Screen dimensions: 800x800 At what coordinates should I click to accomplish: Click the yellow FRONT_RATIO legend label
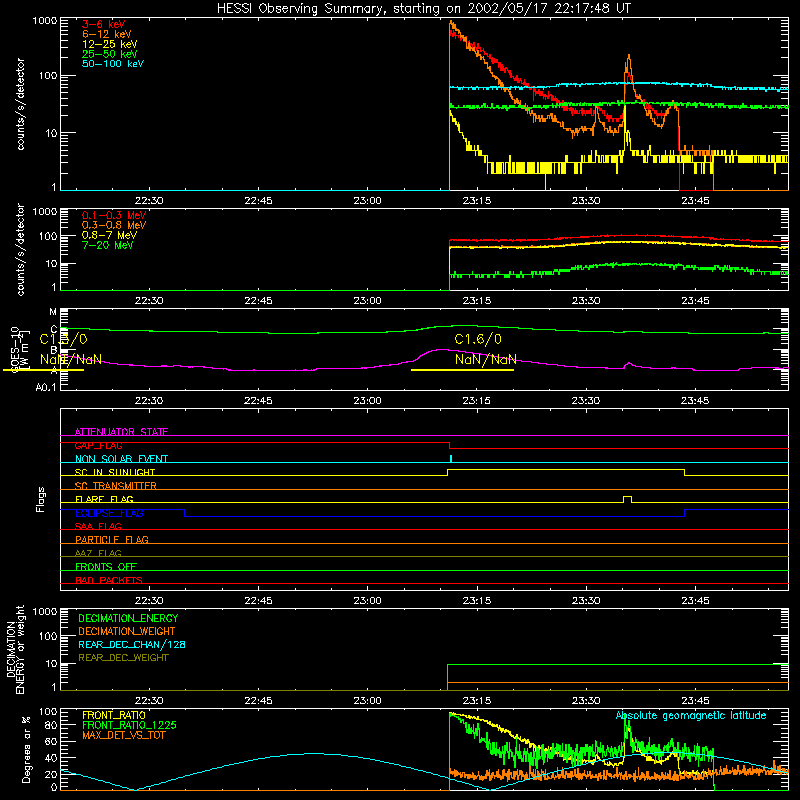pos(114,715)
